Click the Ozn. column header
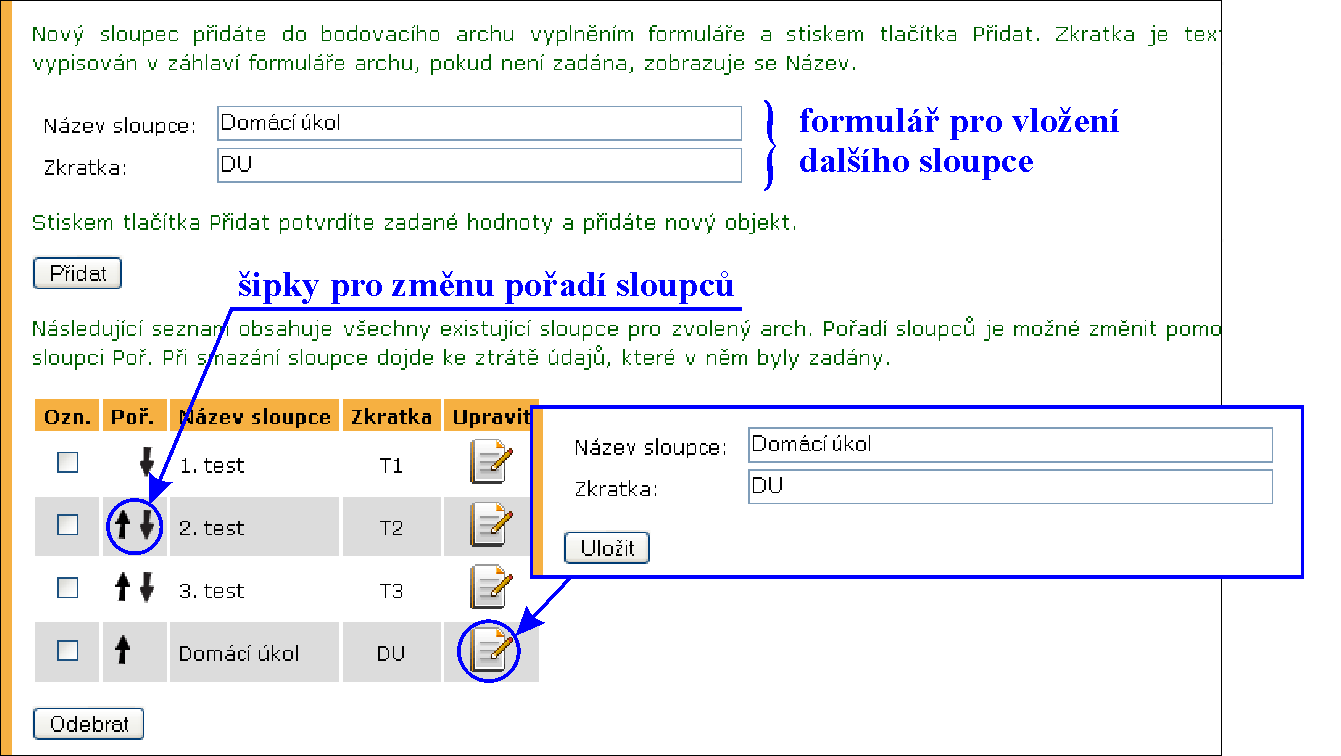The width and height of the screenshot is (1341, 756). pyautogui.click(x=67, y=417)
